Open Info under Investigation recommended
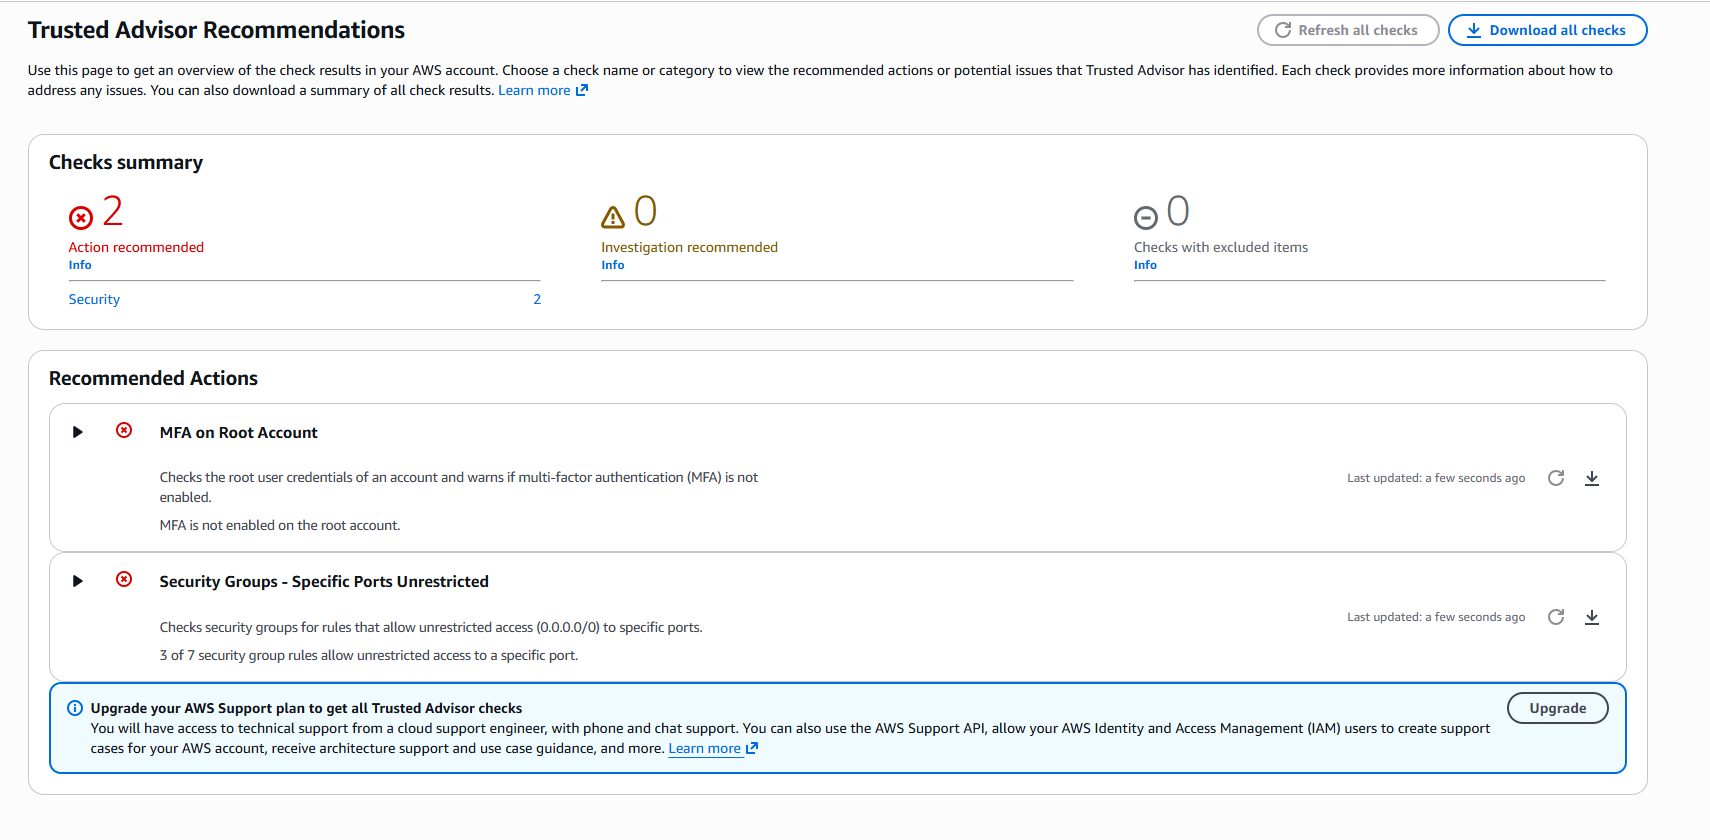This screenshot has height=840, width=1710. tap(612, 265)
